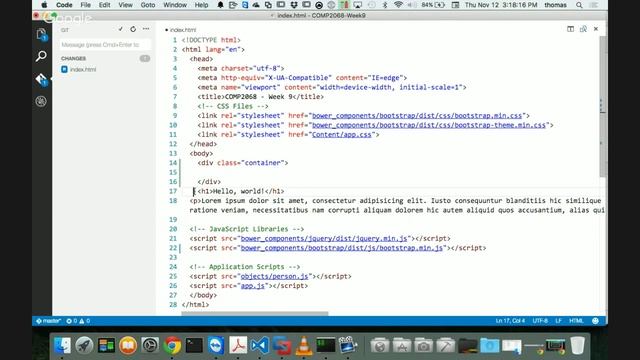
Task: Open the File menu
Action: tap(85, 5)
